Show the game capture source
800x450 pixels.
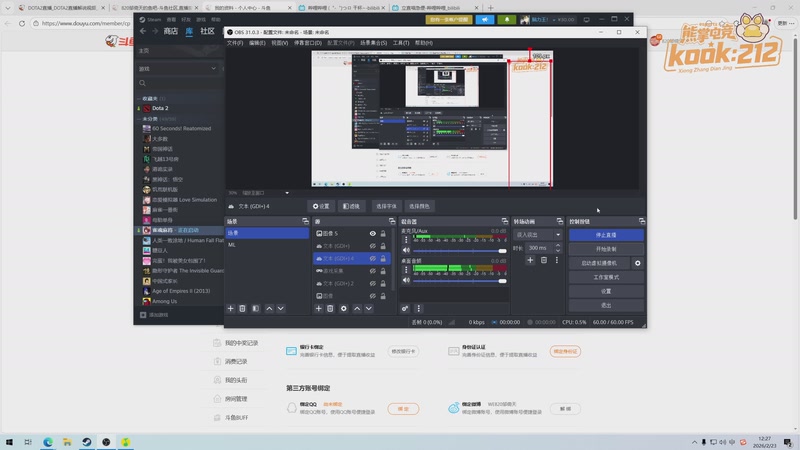pyautogui.click(x=372, y=271)
